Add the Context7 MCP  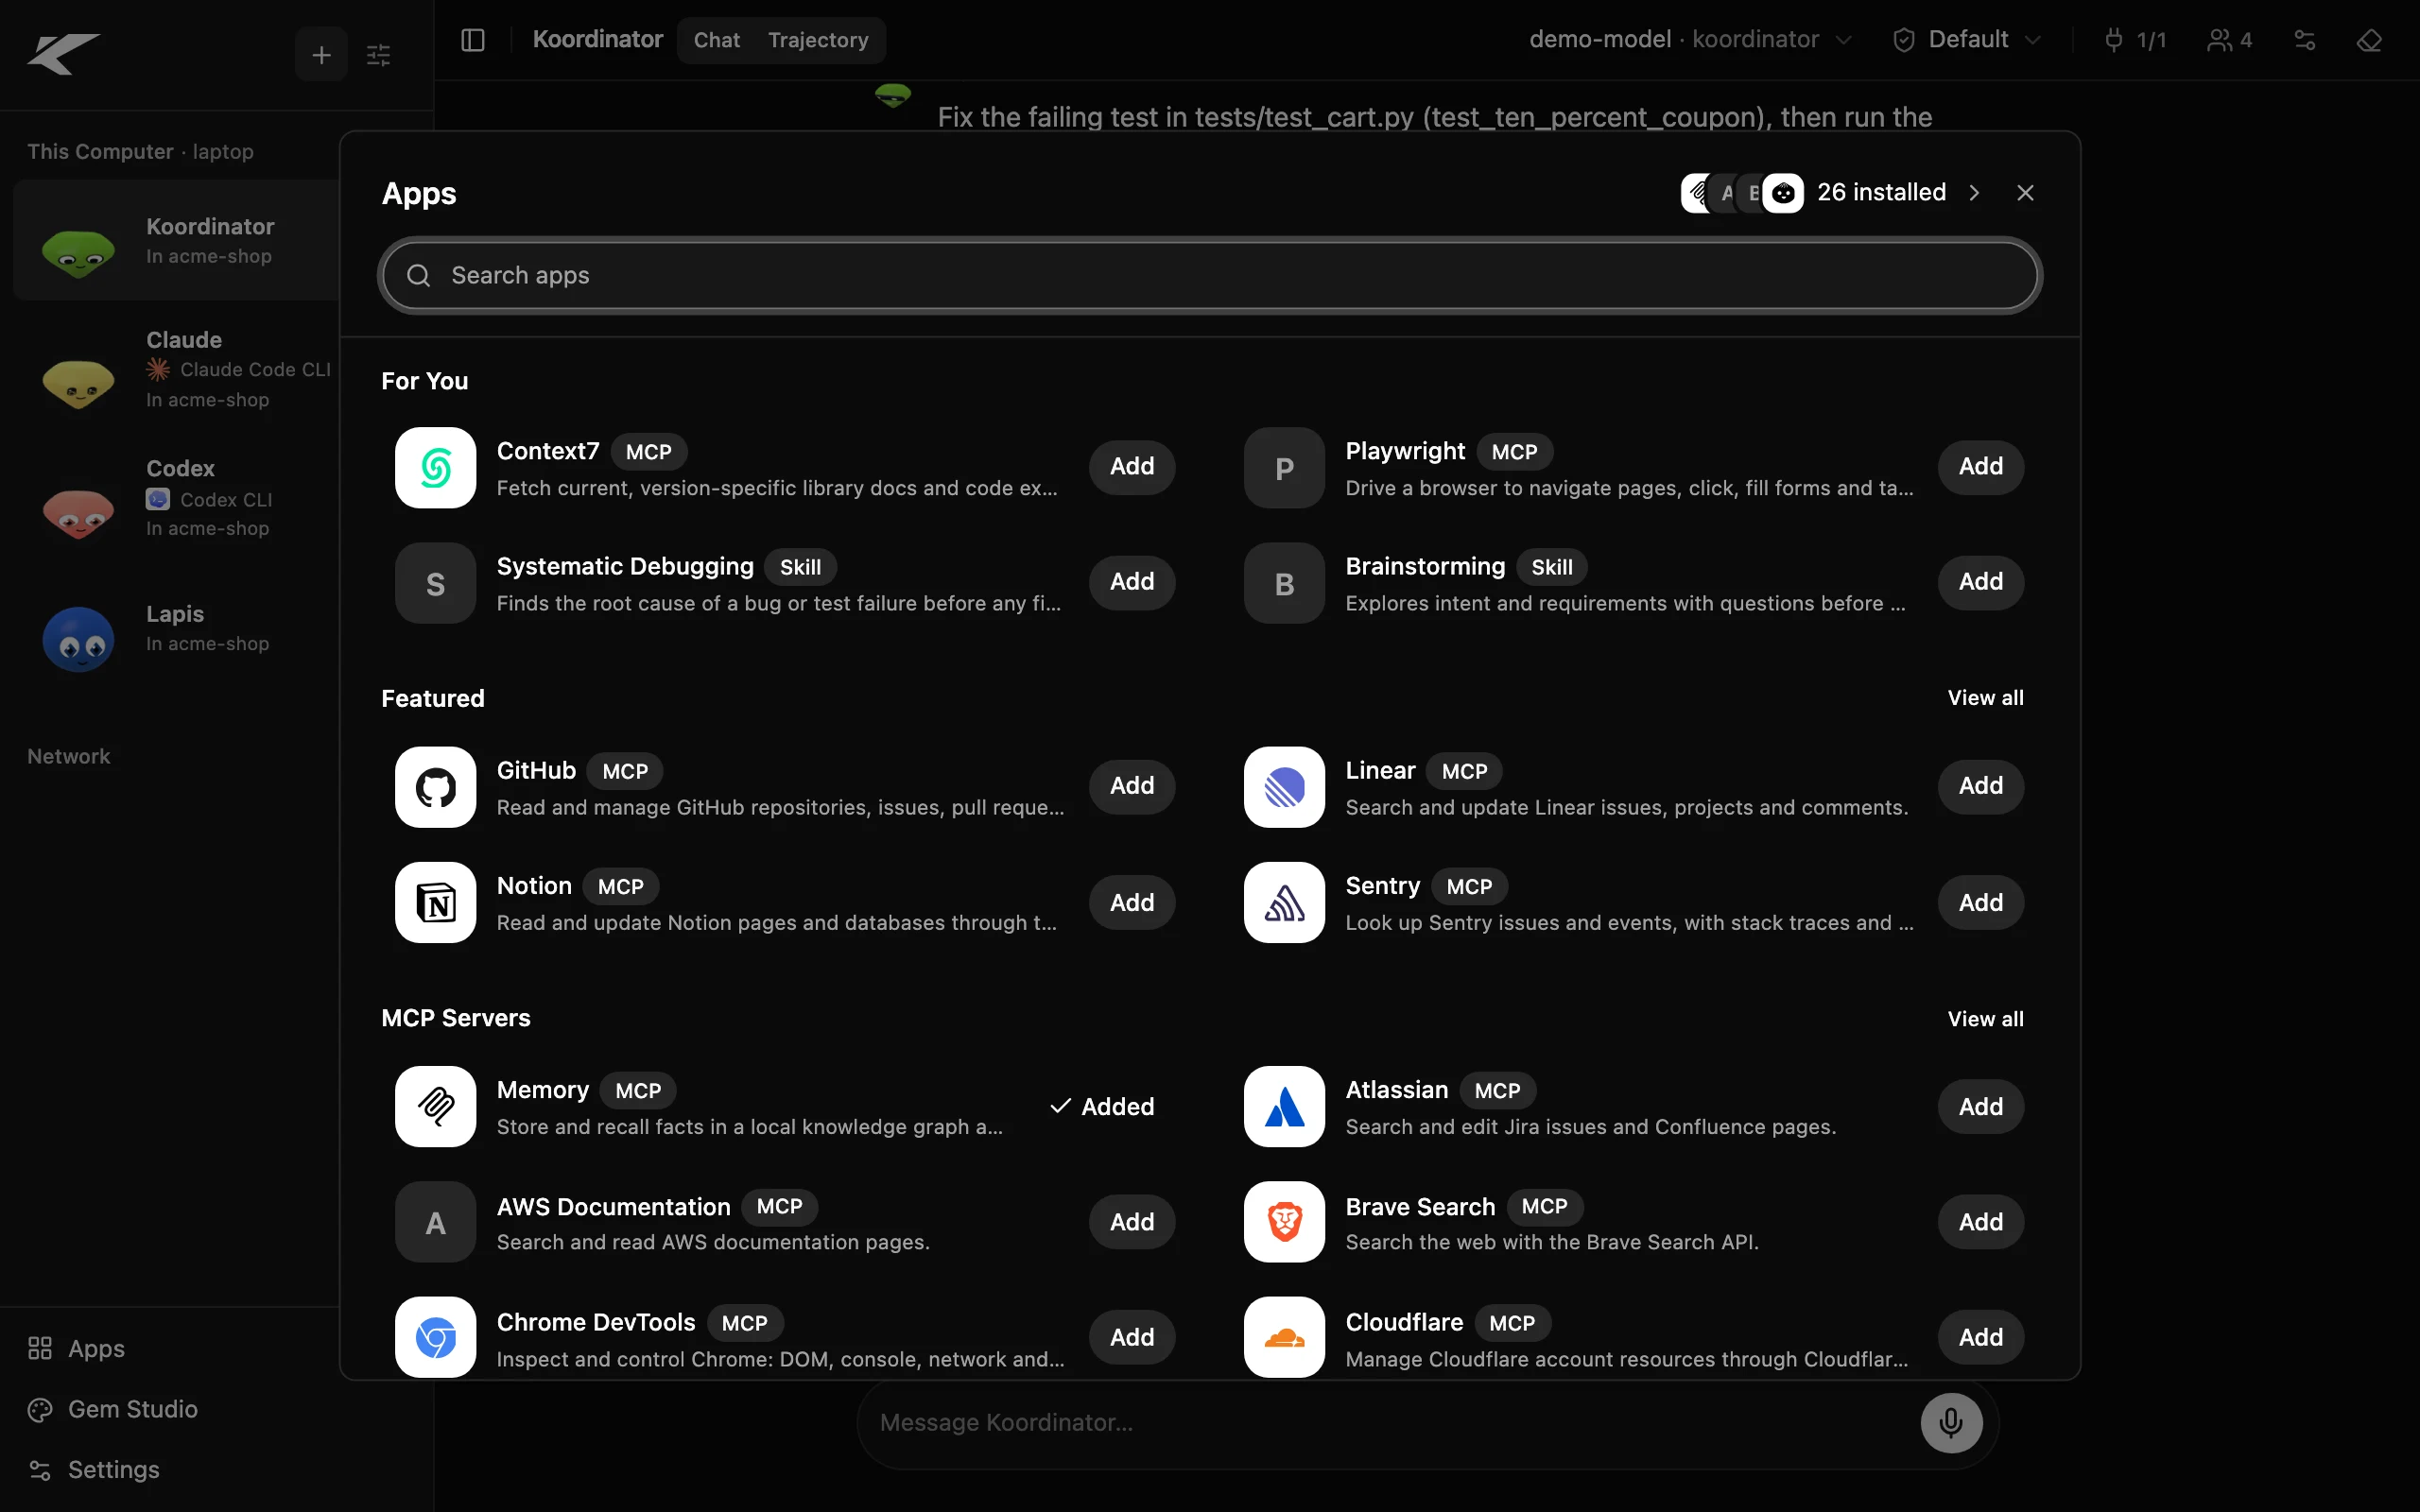tap(1132, 467)
